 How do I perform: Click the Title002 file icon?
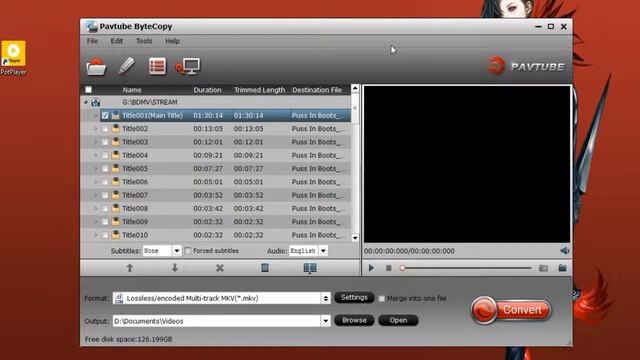pos(116,129)
